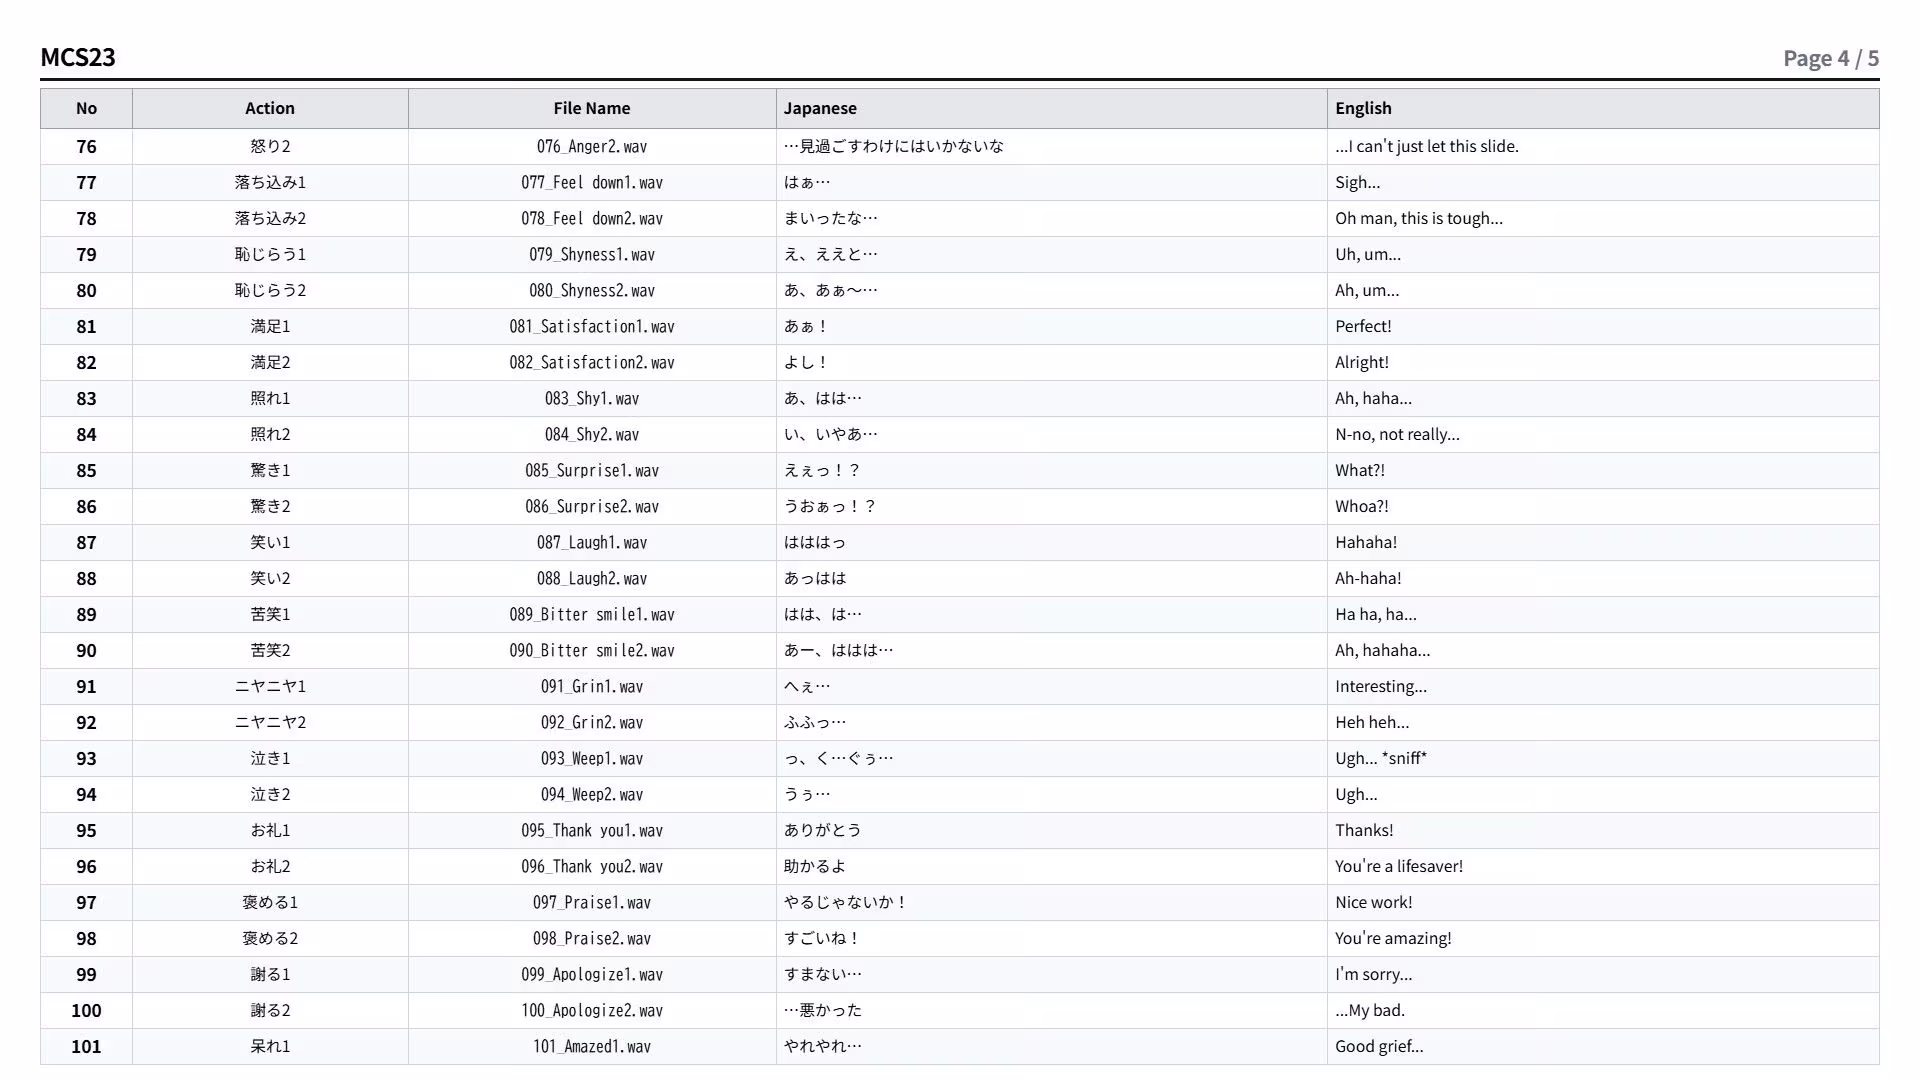This screenshot has height=1080, width=1920.
Task: Click file name 081_Satisfaction1.wav
Action: point(592,327)
